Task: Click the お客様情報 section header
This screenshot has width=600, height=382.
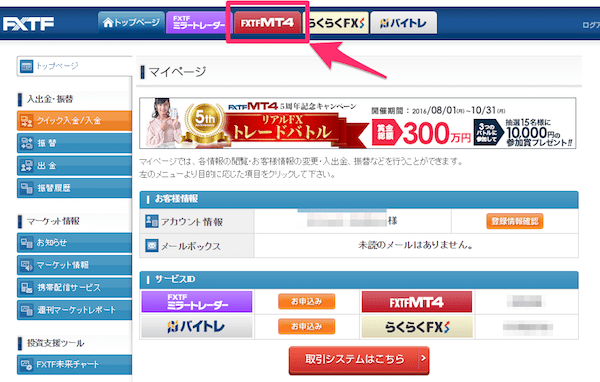Action: click(359, 199)
